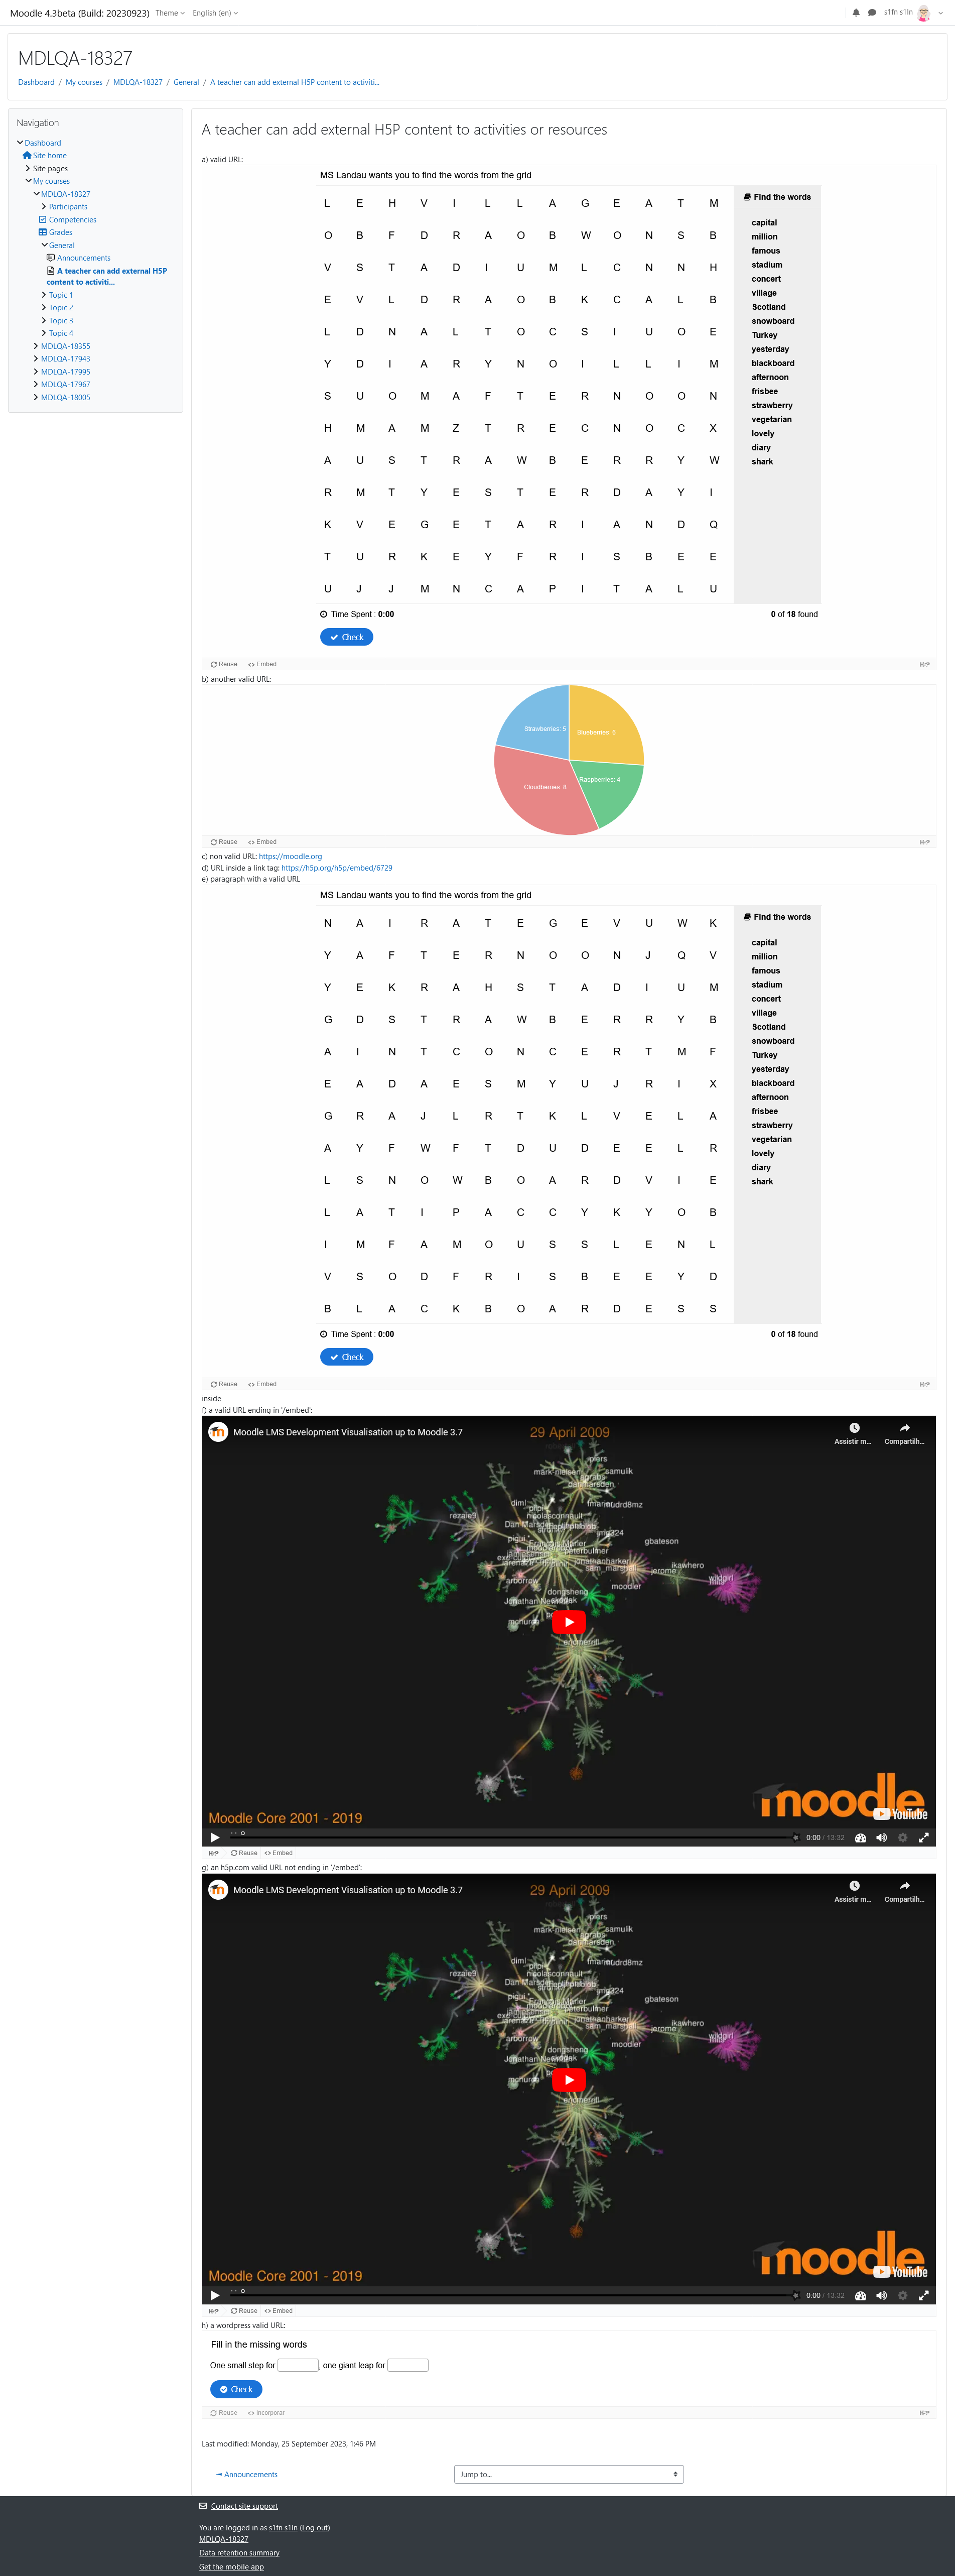The height and width of the screenshot is (2576, 955).
Task: Click the Share arrow icon in video f)
Action: [904, 1428]
